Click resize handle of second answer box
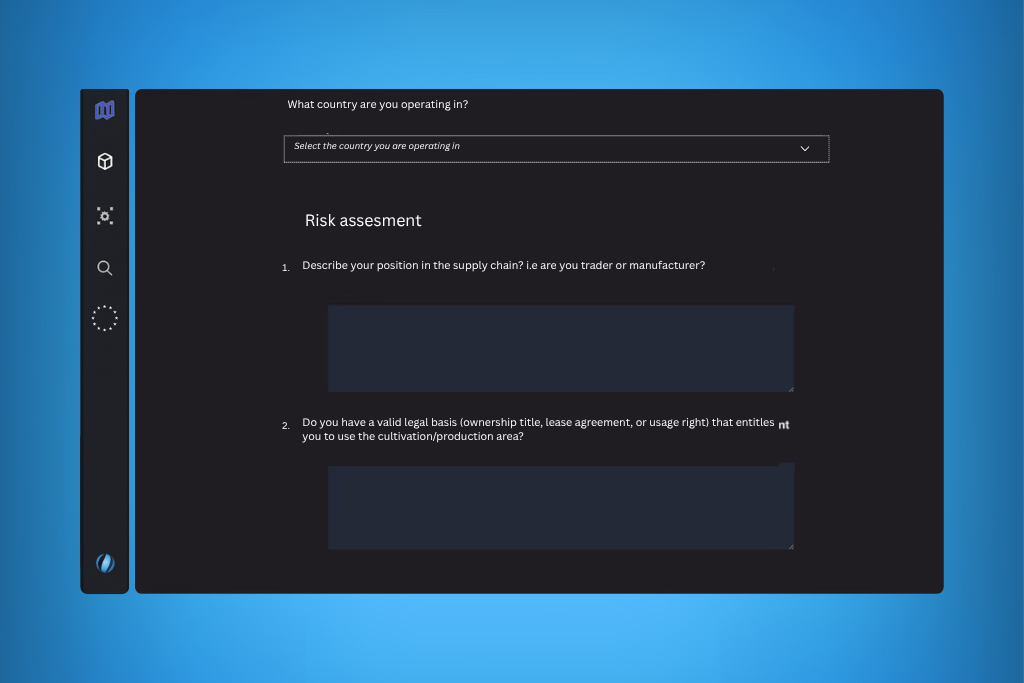The image size is (1024, 683). 790,545
